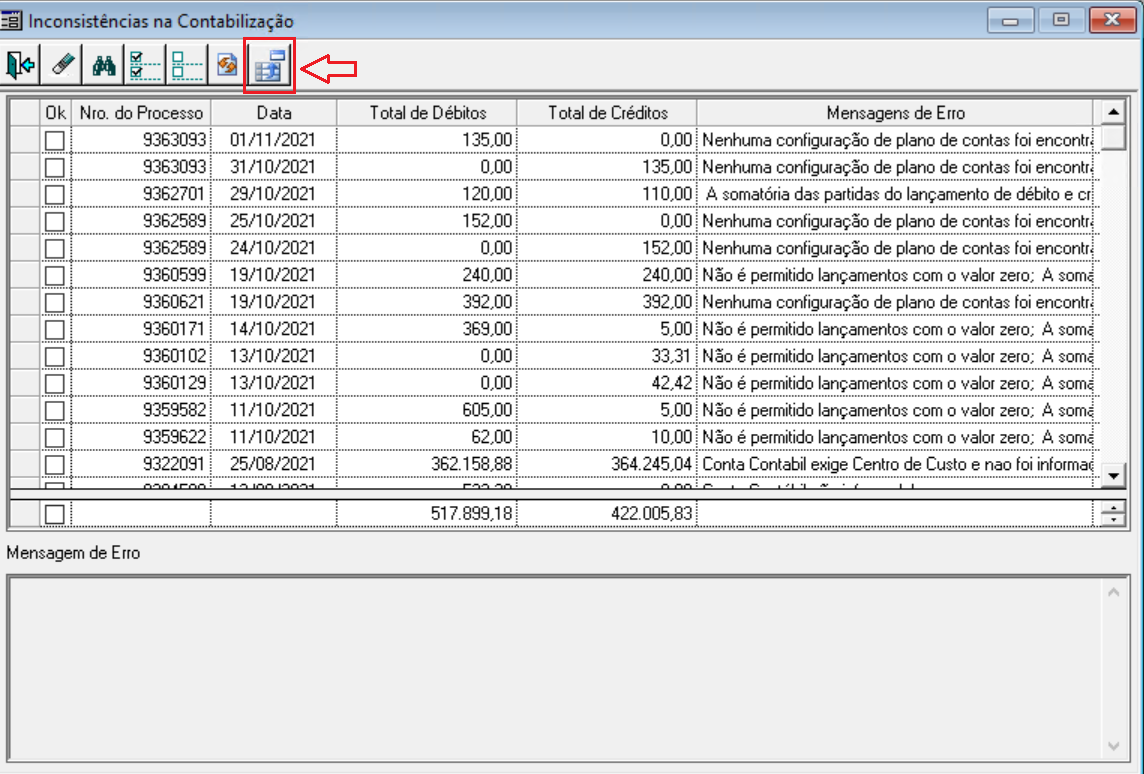Tick Ok checkbox for 9362589 dated 24/10/2021
This screenshot has height=774, width=1144.
tap(55, 248)
